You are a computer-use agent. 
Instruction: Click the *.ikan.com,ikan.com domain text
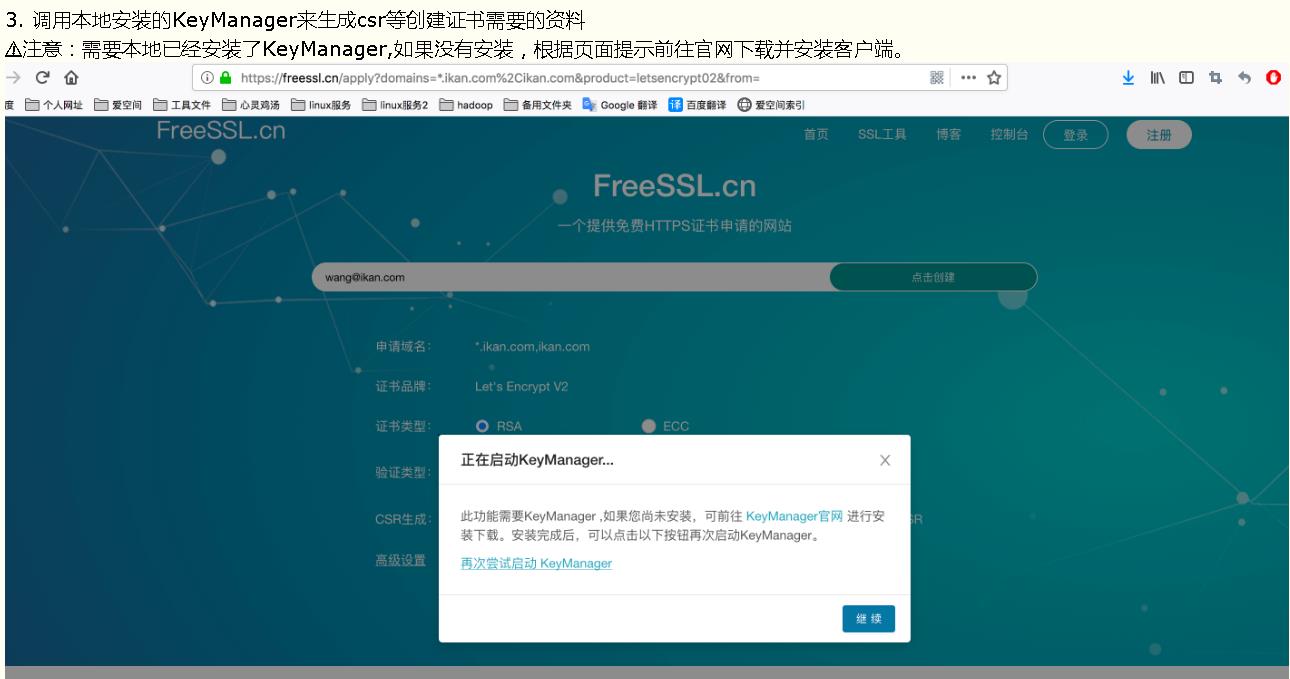click(532, 346)
